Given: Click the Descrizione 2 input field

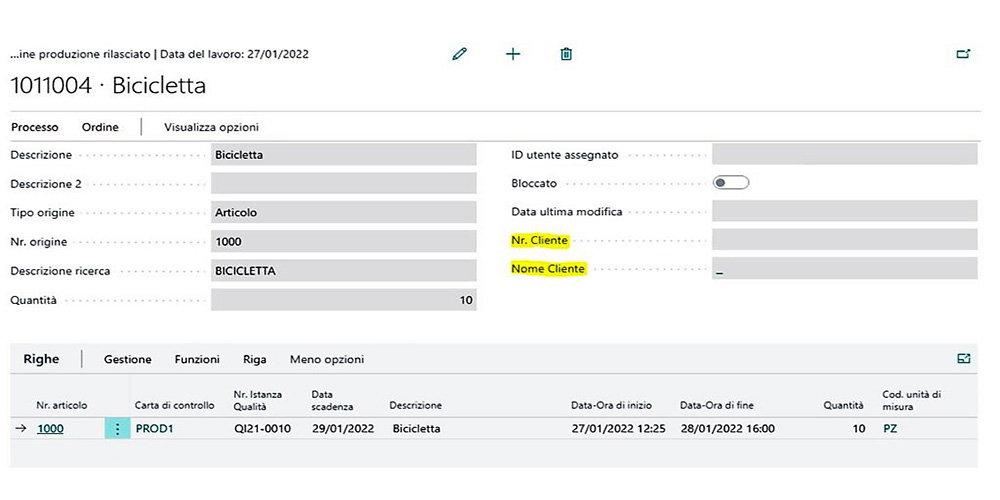Looking at the screenshot, I should click(x=343, y=184).
